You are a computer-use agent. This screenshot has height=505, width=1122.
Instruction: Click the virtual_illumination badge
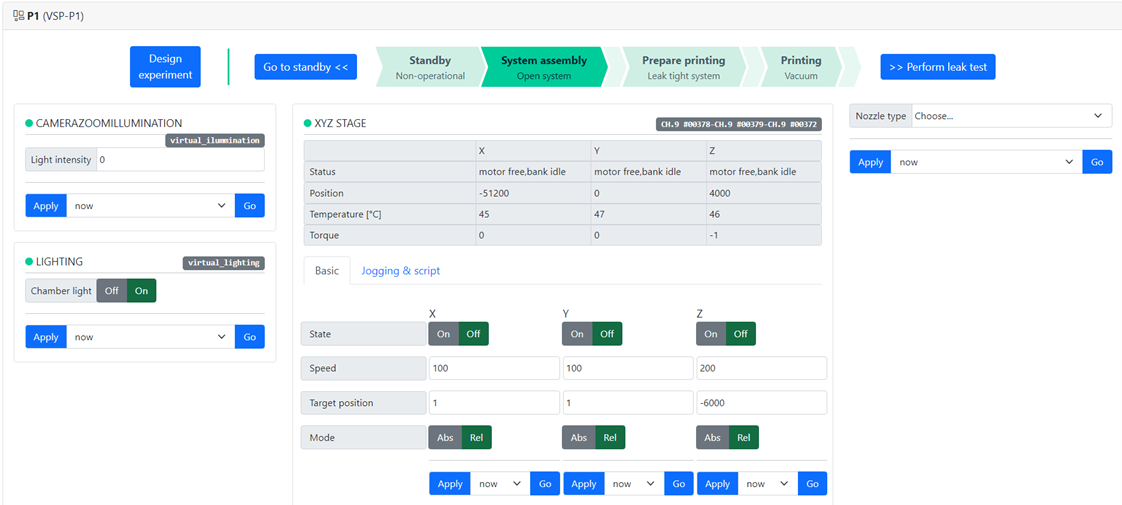(215, 141)
